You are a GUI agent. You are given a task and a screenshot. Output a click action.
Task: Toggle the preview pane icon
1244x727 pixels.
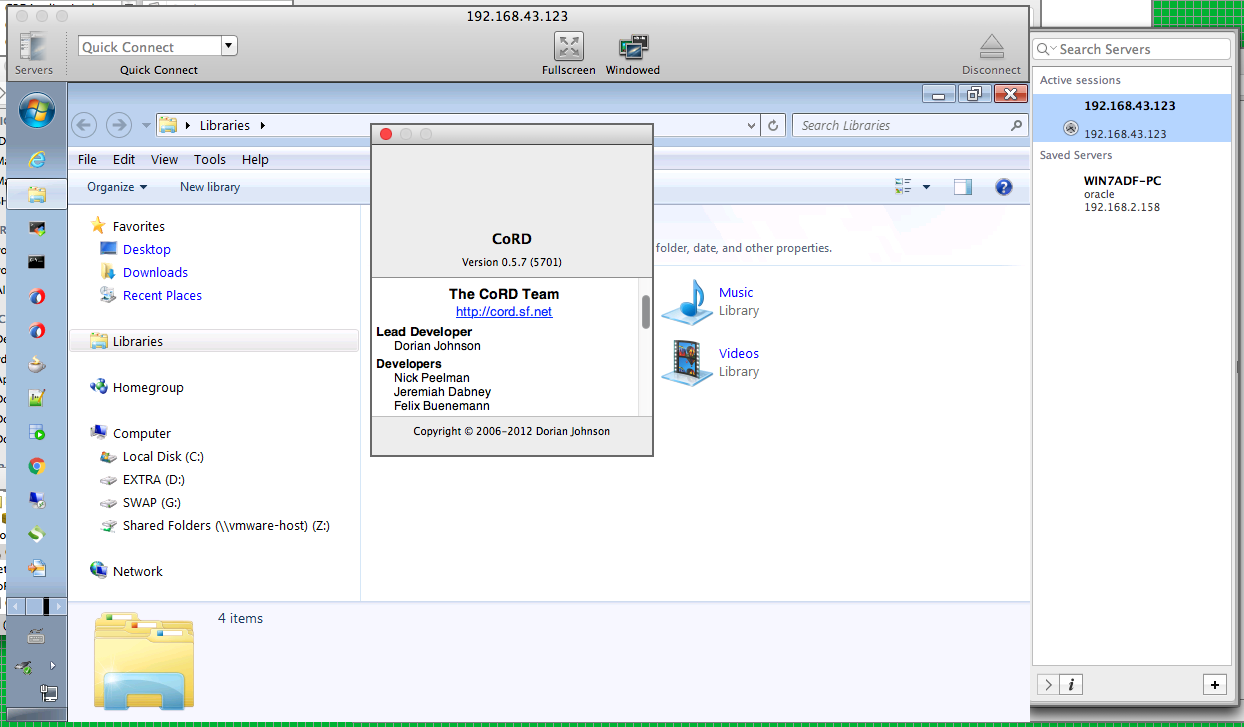962,186
